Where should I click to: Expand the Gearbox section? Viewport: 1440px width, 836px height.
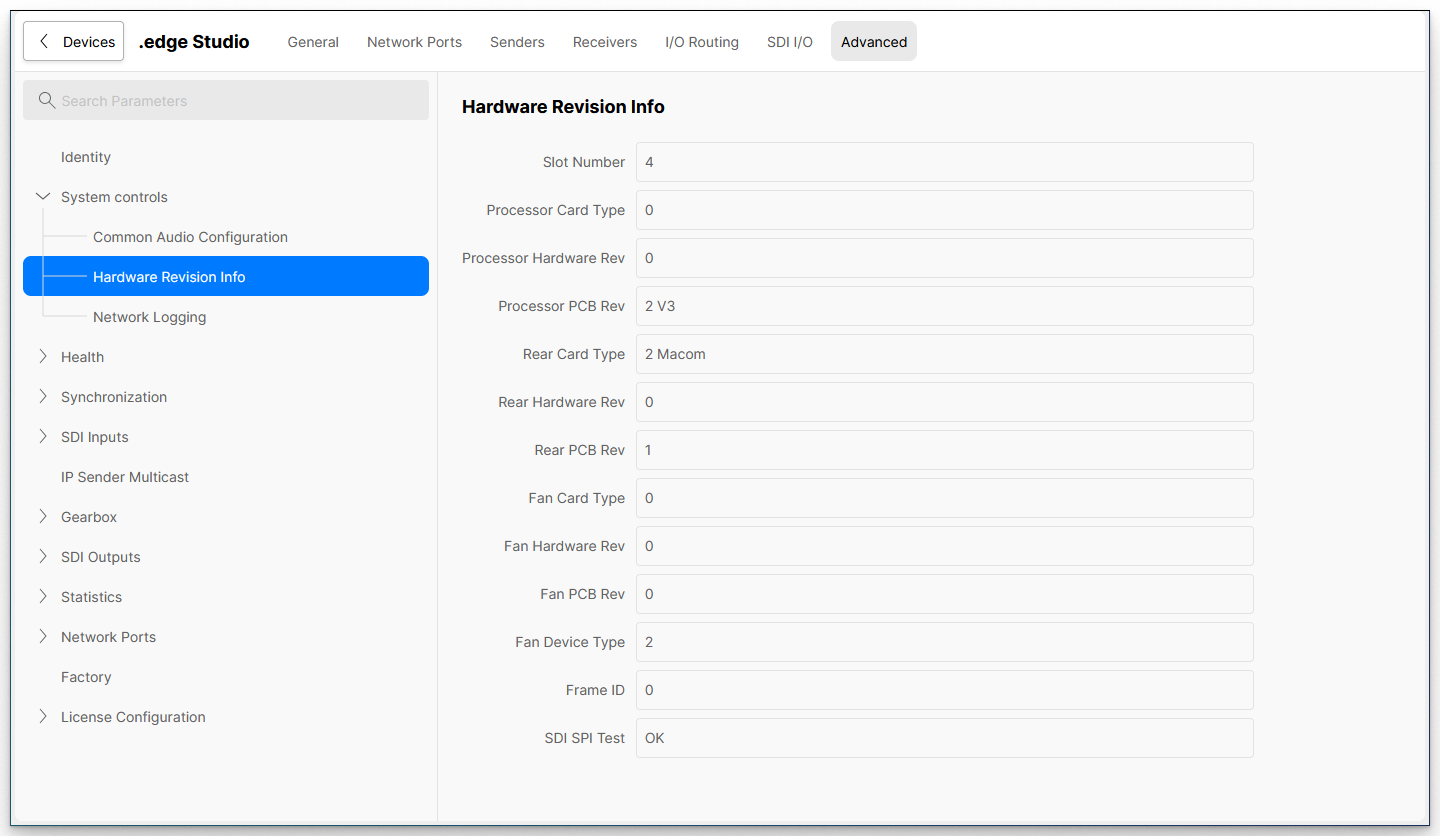pyautogui.click(x=43, y=517)
